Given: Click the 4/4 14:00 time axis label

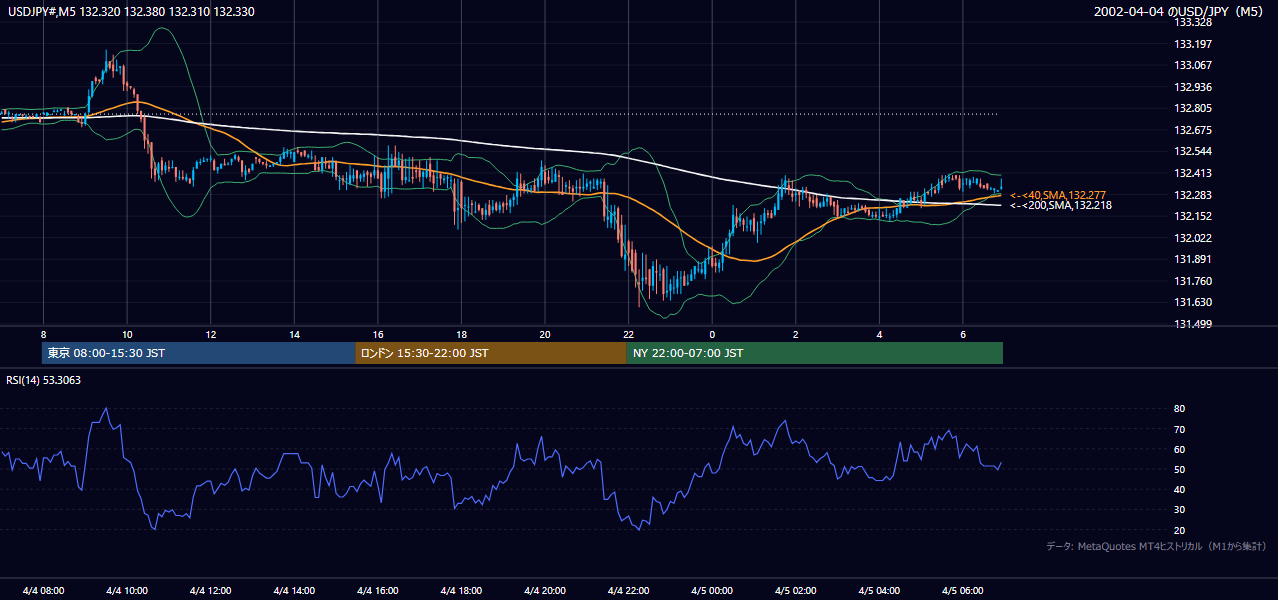Looking at the screenshot, I should point(294,590).
